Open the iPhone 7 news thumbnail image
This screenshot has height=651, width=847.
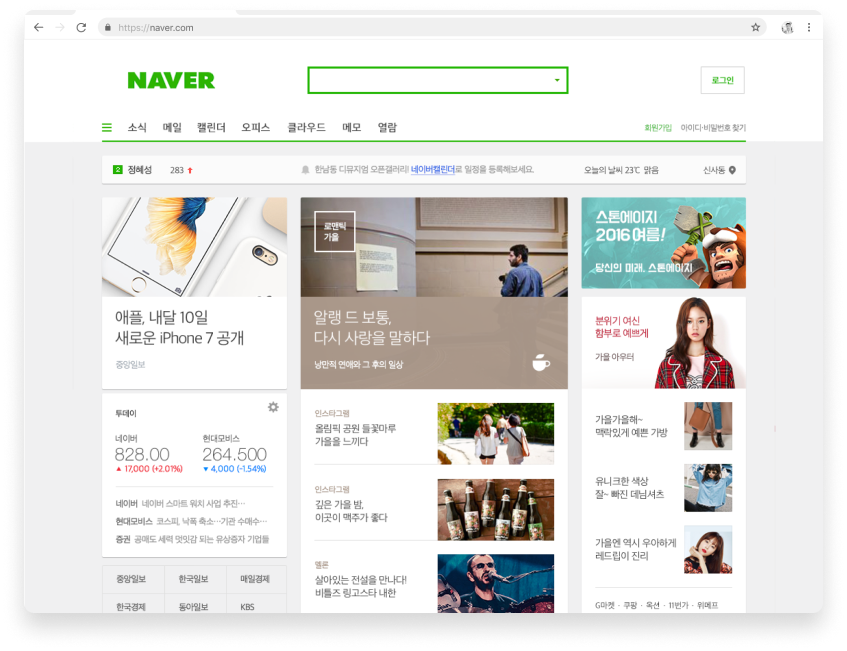tap(194, 246)
